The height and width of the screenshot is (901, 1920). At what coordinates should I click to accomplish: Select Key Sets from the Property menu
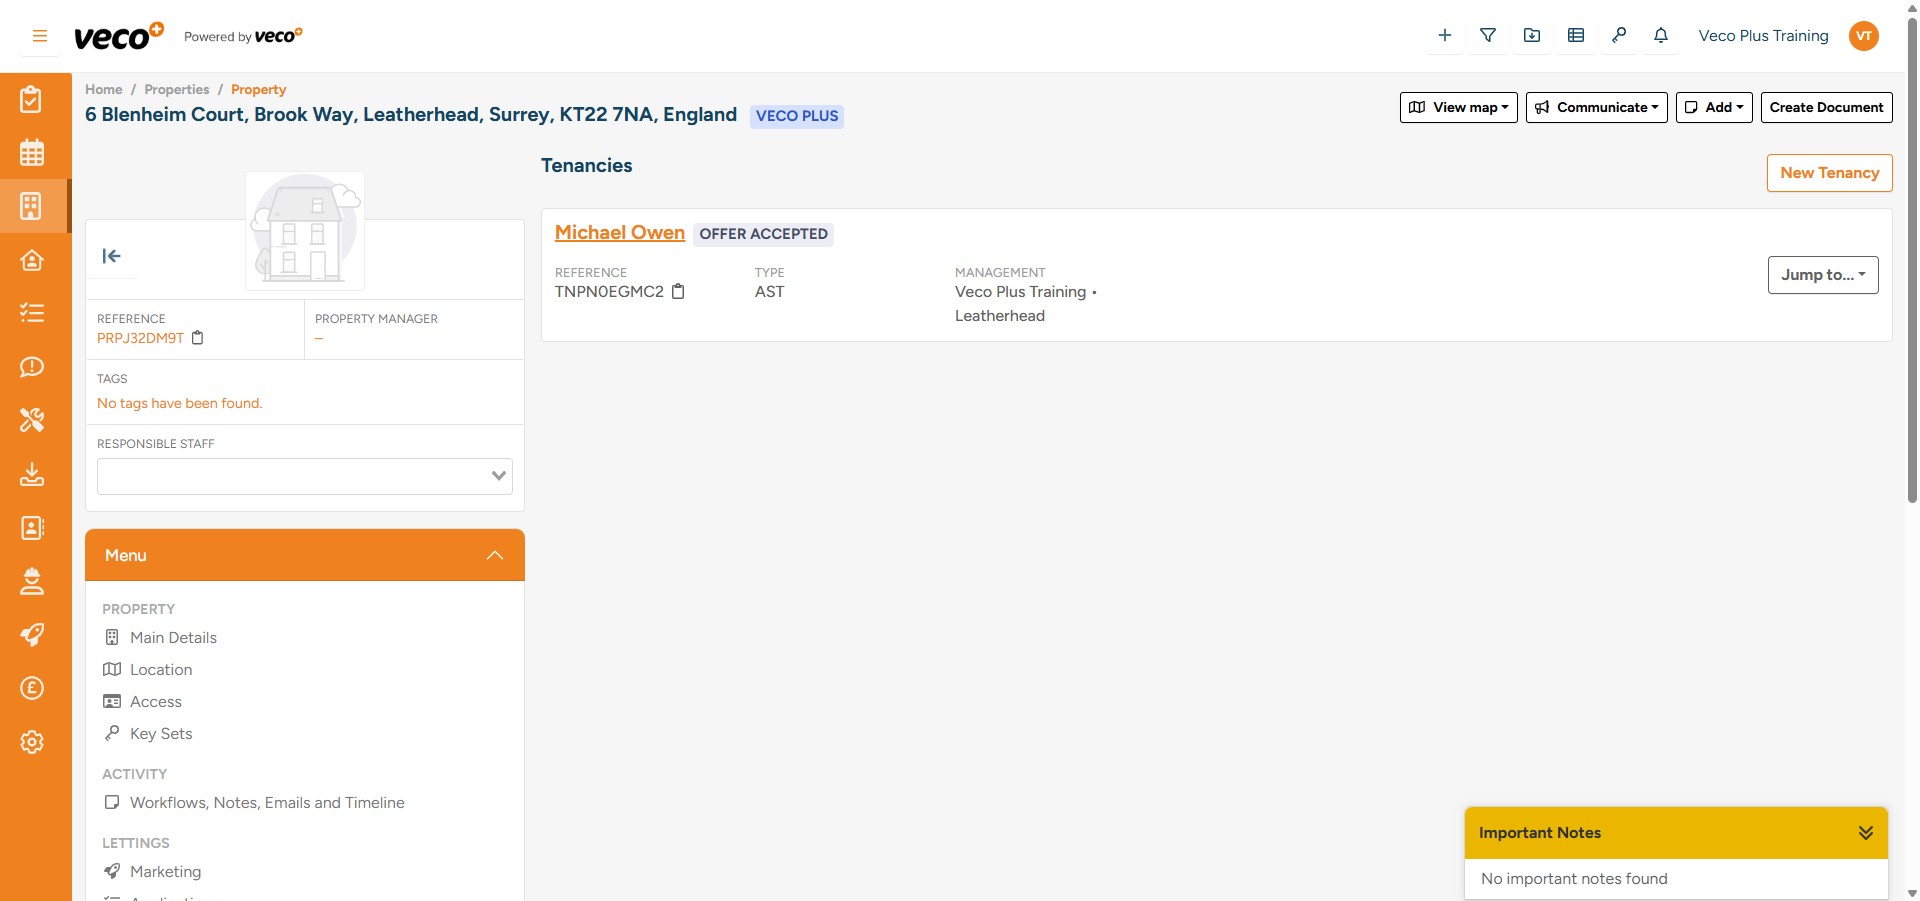pos(161,733)
